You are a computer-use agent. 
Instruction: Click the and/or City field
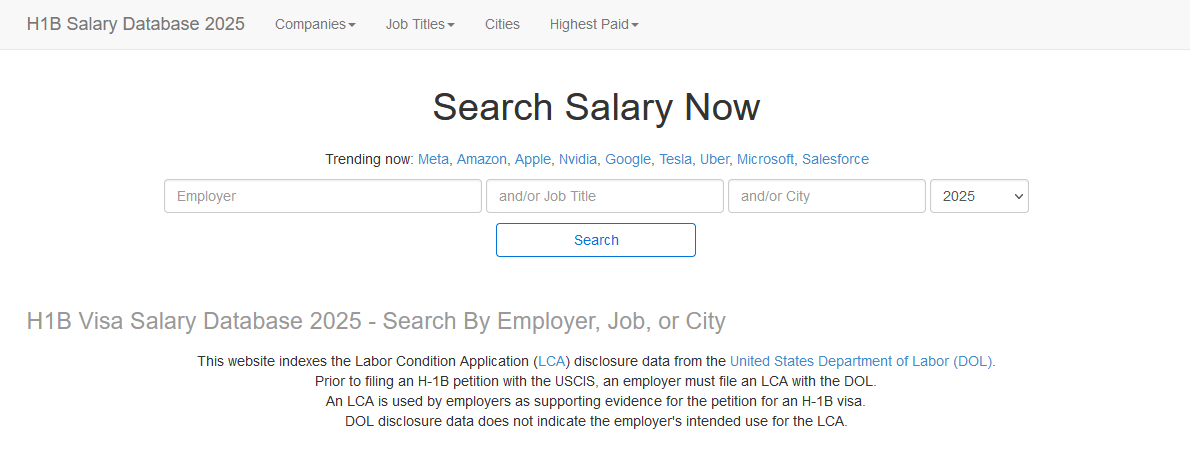pos(826,196)
